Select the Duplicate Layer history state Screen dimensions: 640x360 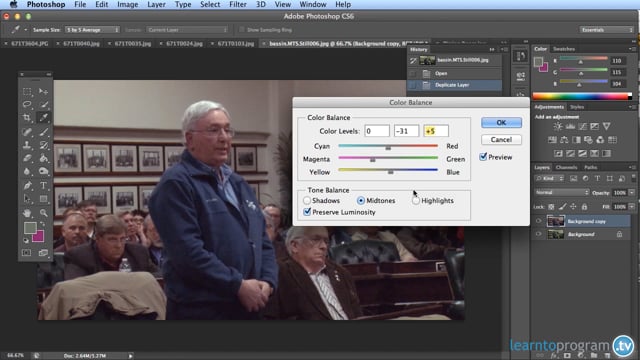coord(455,85)
